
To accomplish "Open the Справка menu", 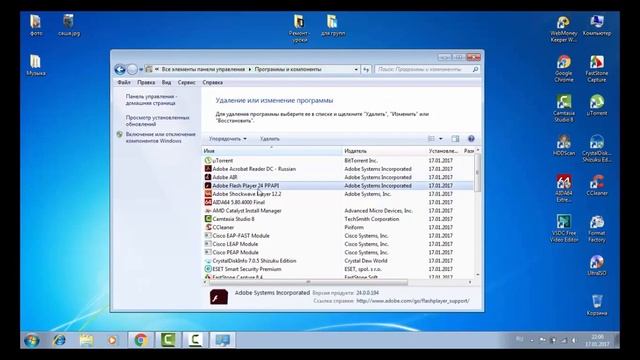I will [x=213, y=82].
